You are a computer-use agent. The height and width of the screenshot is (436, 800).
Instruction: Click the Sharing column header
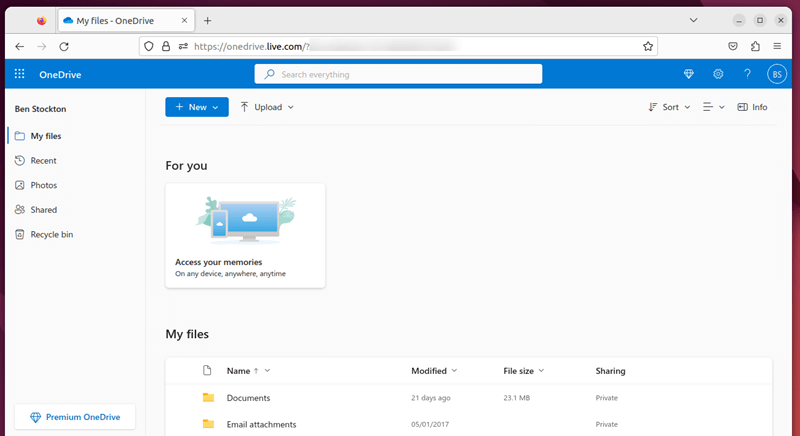coord(610,371)
